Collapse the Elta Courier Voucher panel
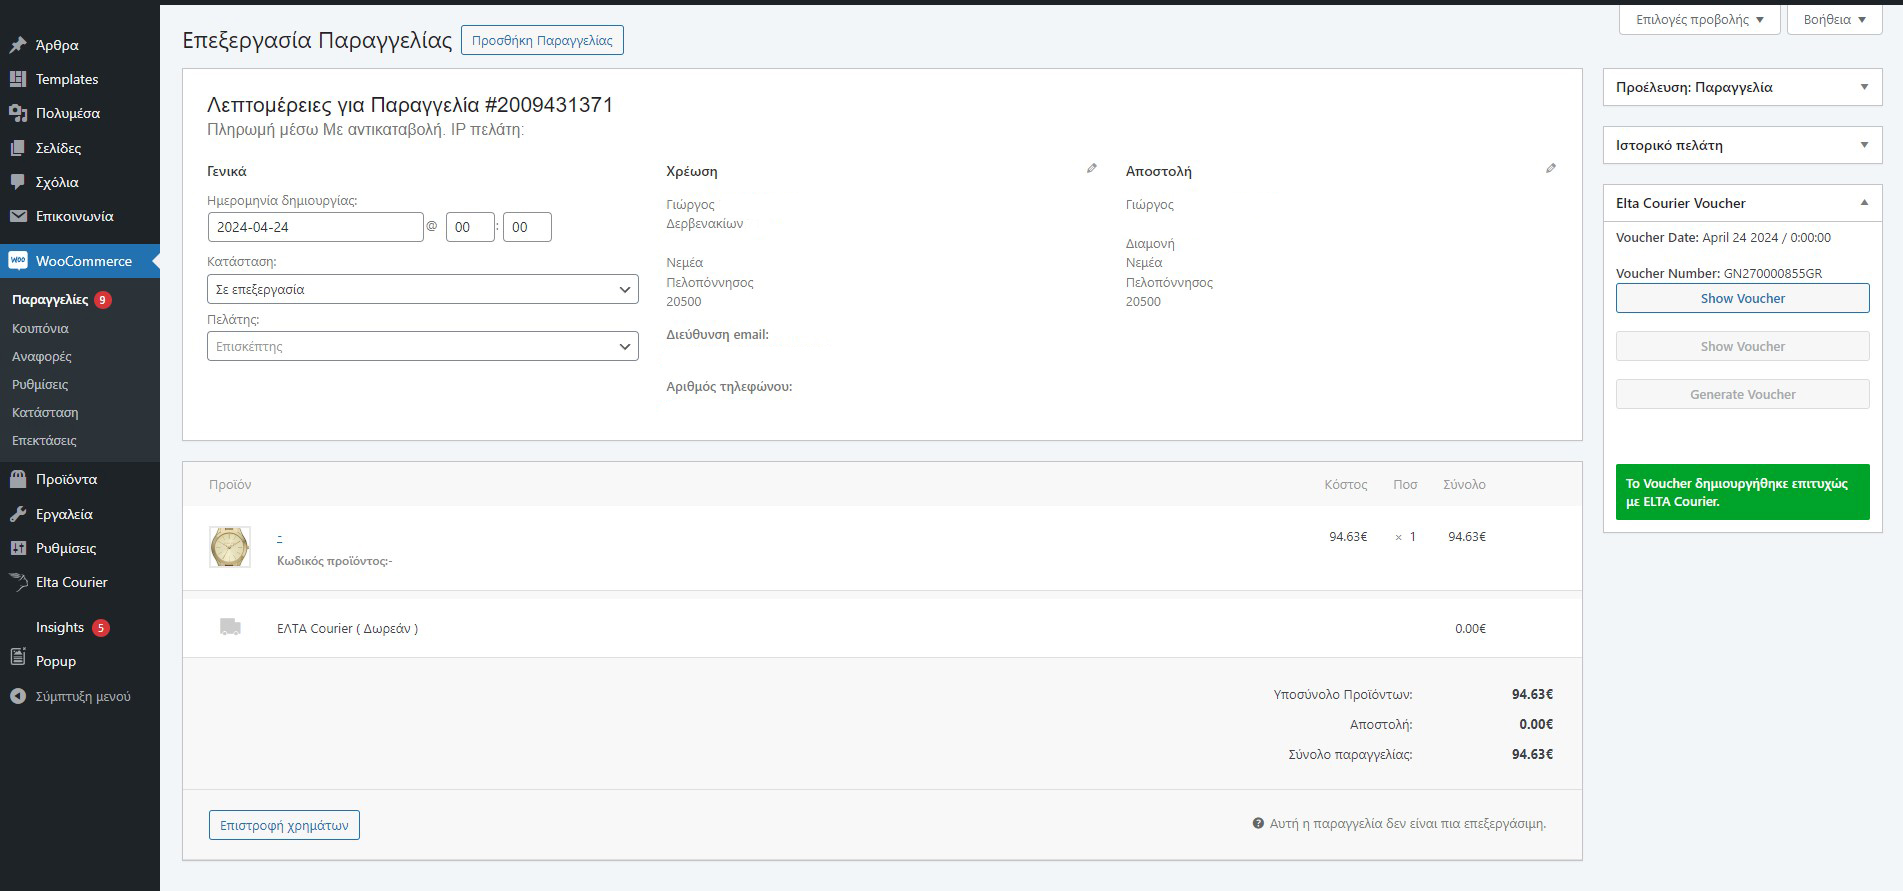The height and width of the screenshot is (891, 1903). [x=1864, y=203]
